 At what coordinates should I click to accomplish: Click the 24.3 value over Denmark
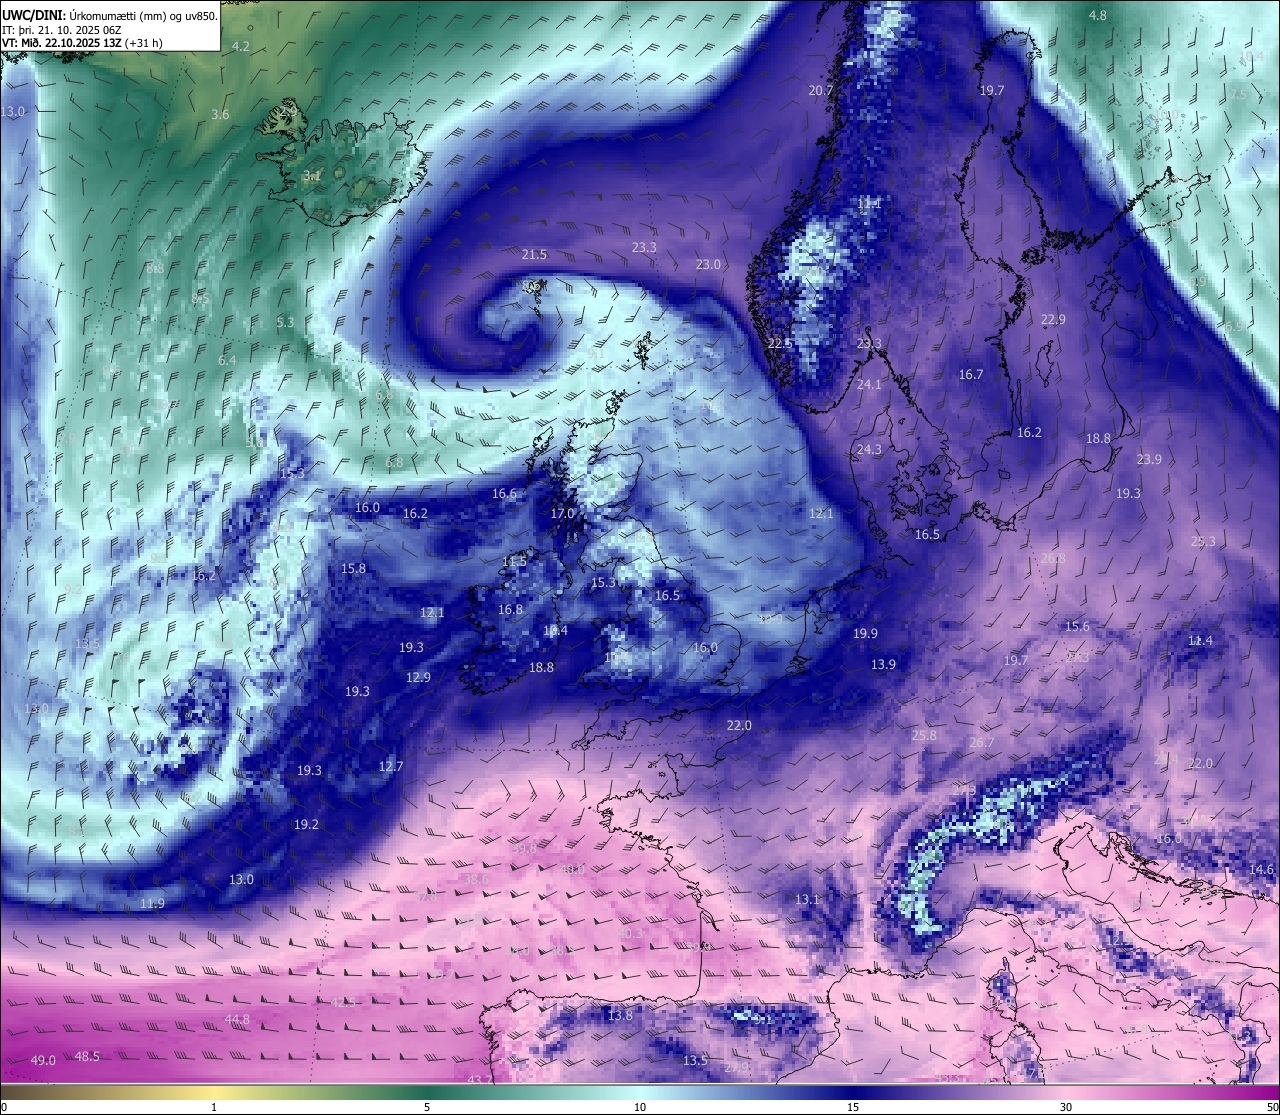coord(869,449)
